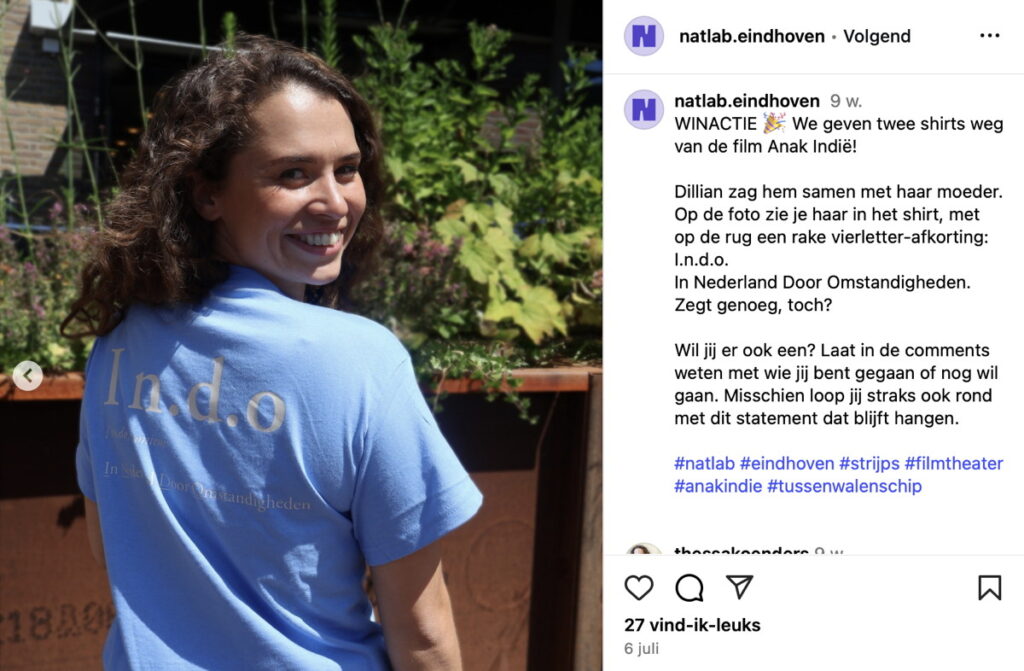This screenshot has width=1024, height=671.
Task: Open natlab.eindhoven username in the caption
Action: click(746, 101)
